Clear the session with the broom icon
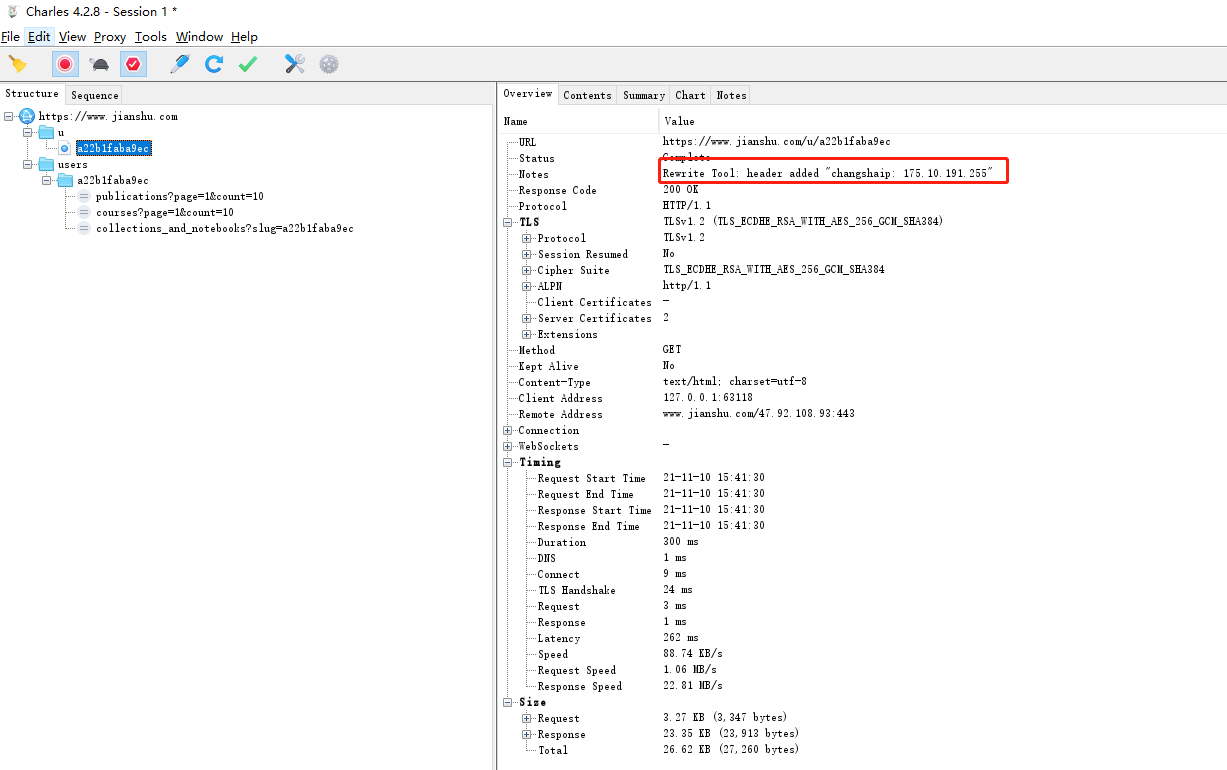Screen dimensions: 1227x770 coord(17,64)
